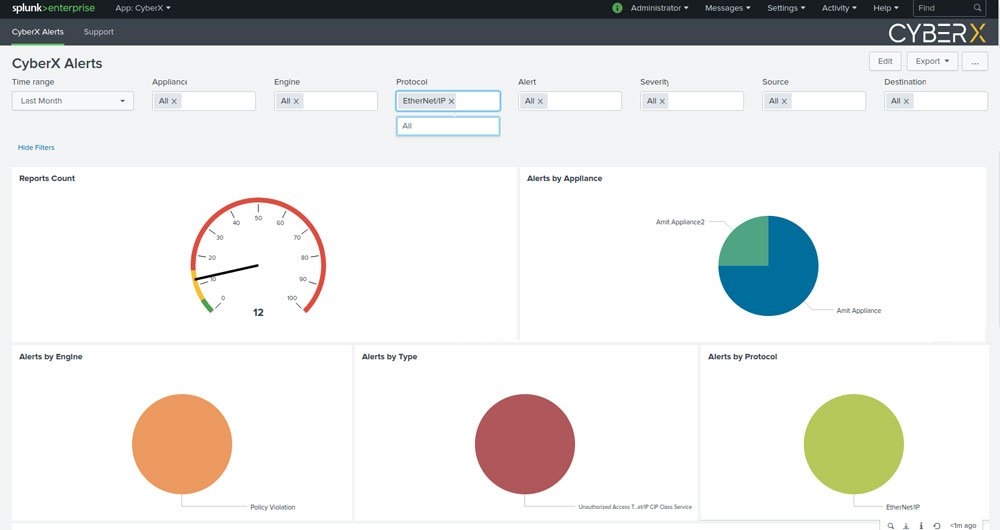Switch to the Support tab
The height and width of the screenshot is (530, 1000).
tap(98, 32)
